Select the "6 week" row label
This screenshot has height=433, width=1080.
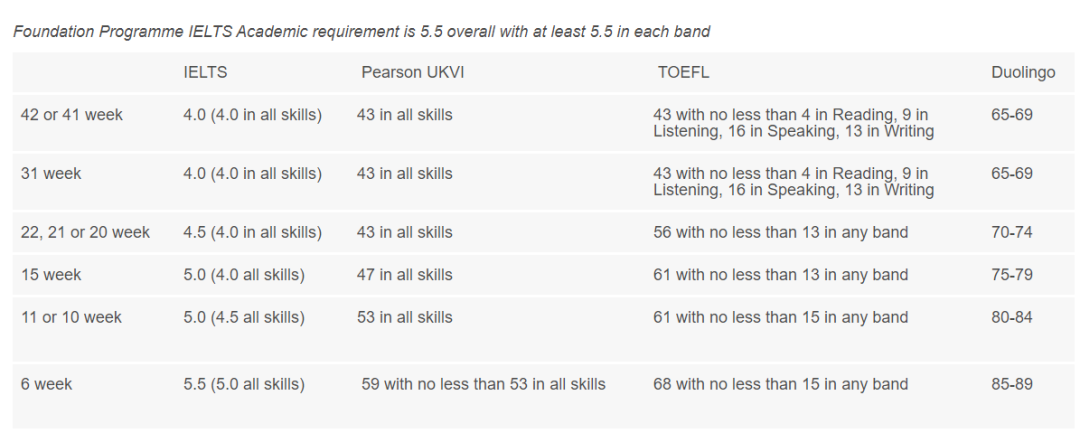click(x=47, y=384)
